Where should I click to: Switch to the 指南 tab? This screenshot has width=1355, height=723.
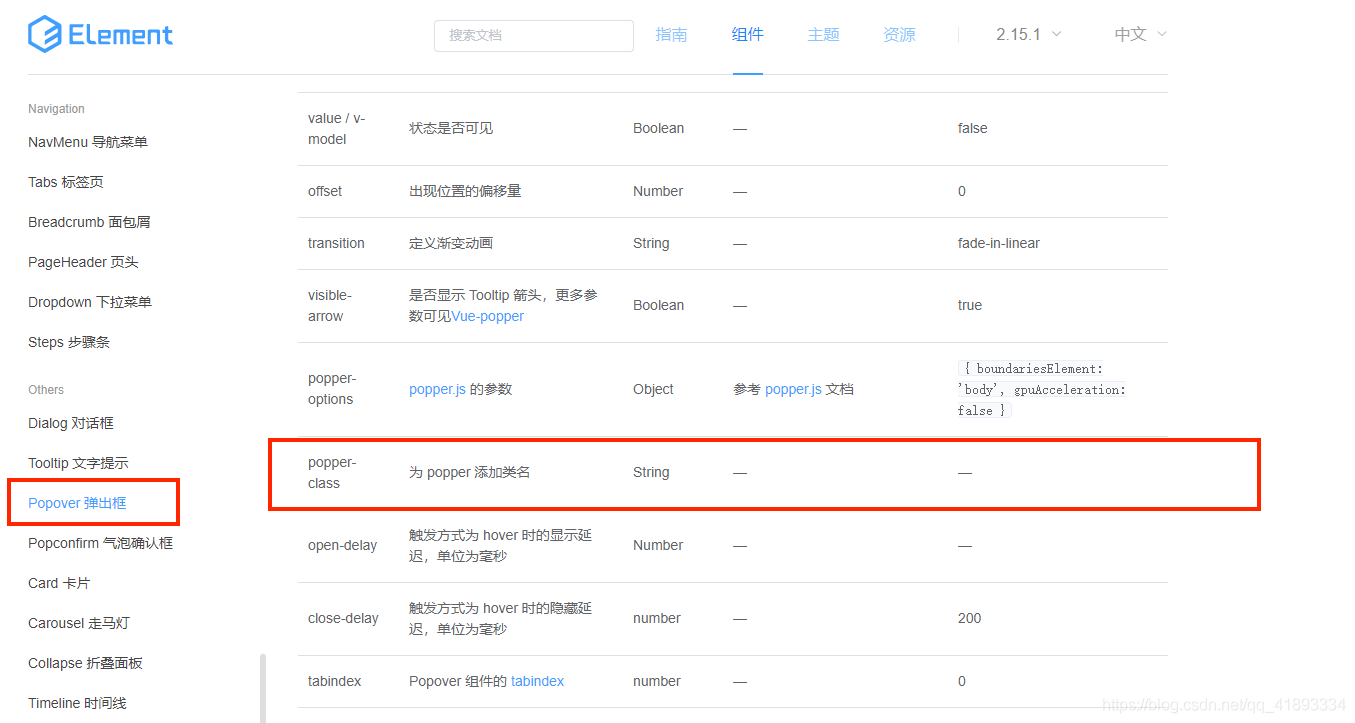(x=672, y=33)
